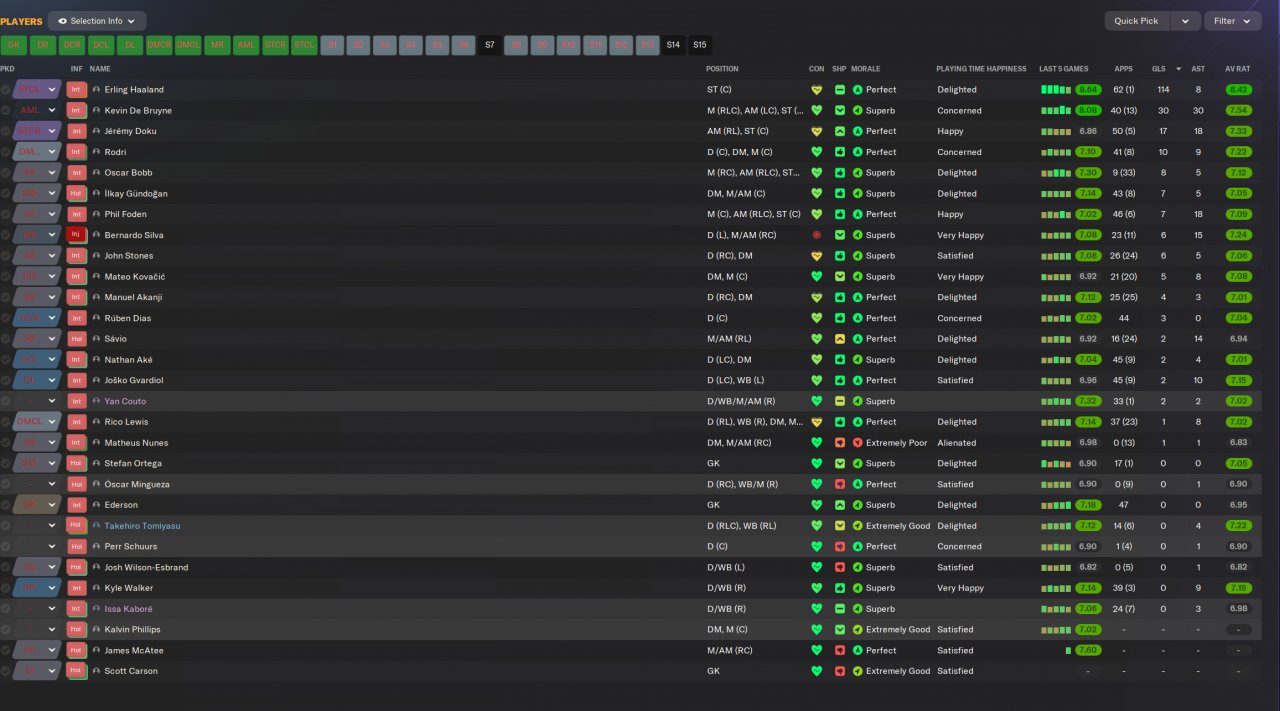Select the DMCR position slot
Viewport: 1280px width, 711px height.
pyautogui.click(x=158, y=45)
